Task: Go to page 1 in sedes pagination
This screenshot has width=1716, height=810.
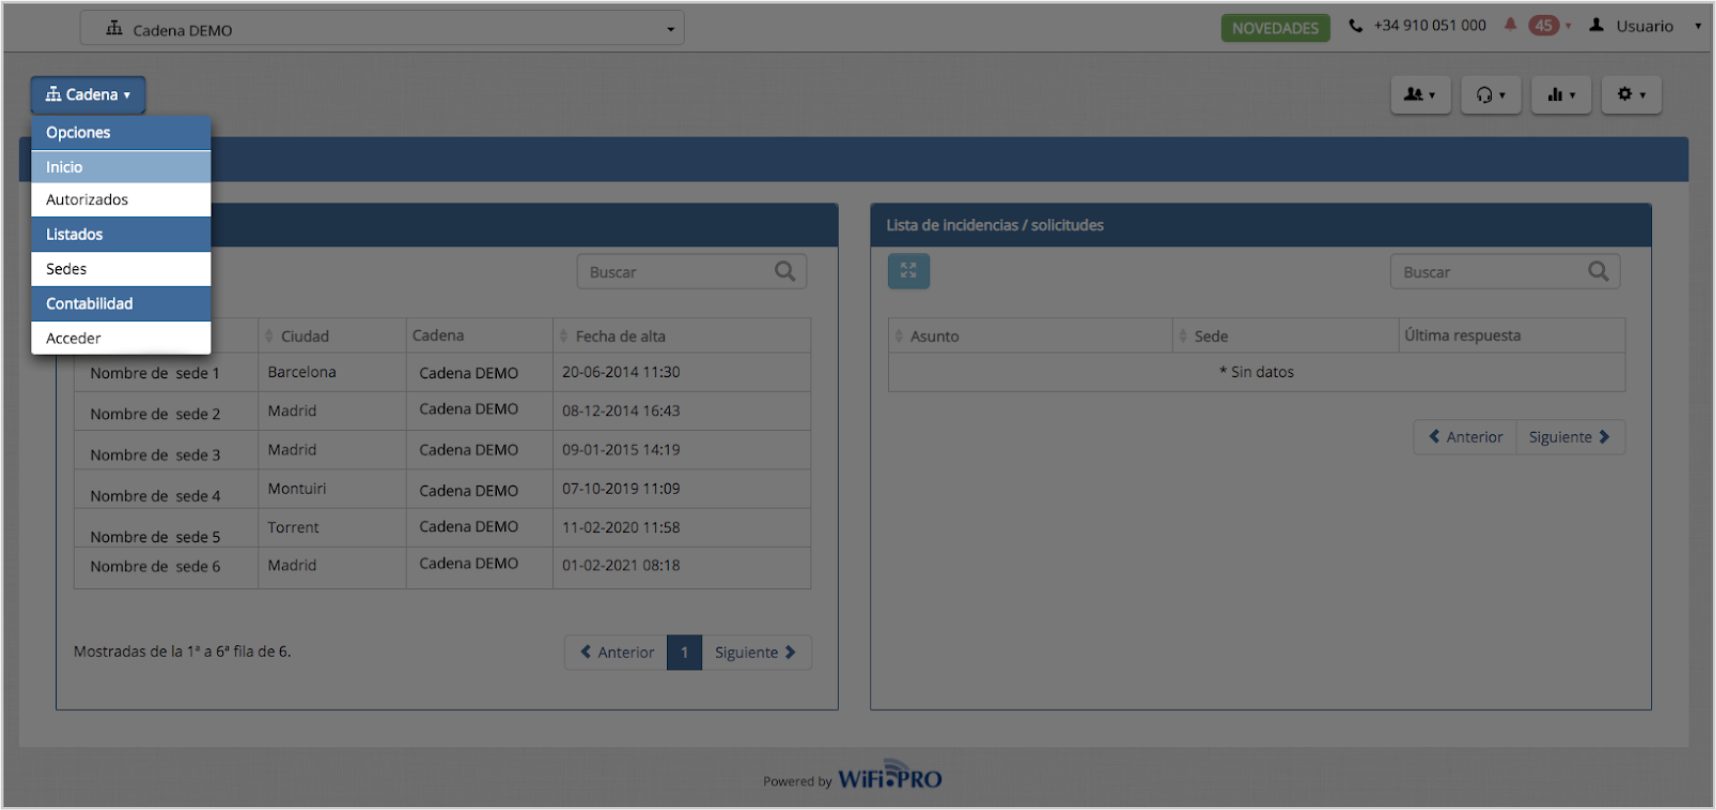Action: [684, 652]
